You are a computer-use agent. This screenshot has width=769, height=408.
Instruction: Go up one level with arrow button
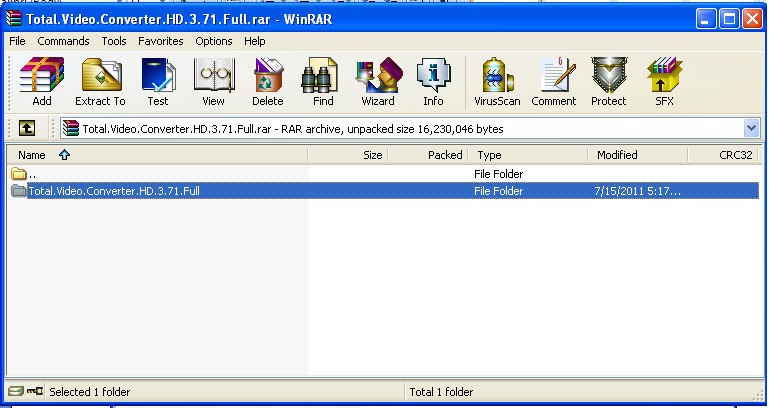[x=27, y=128]
